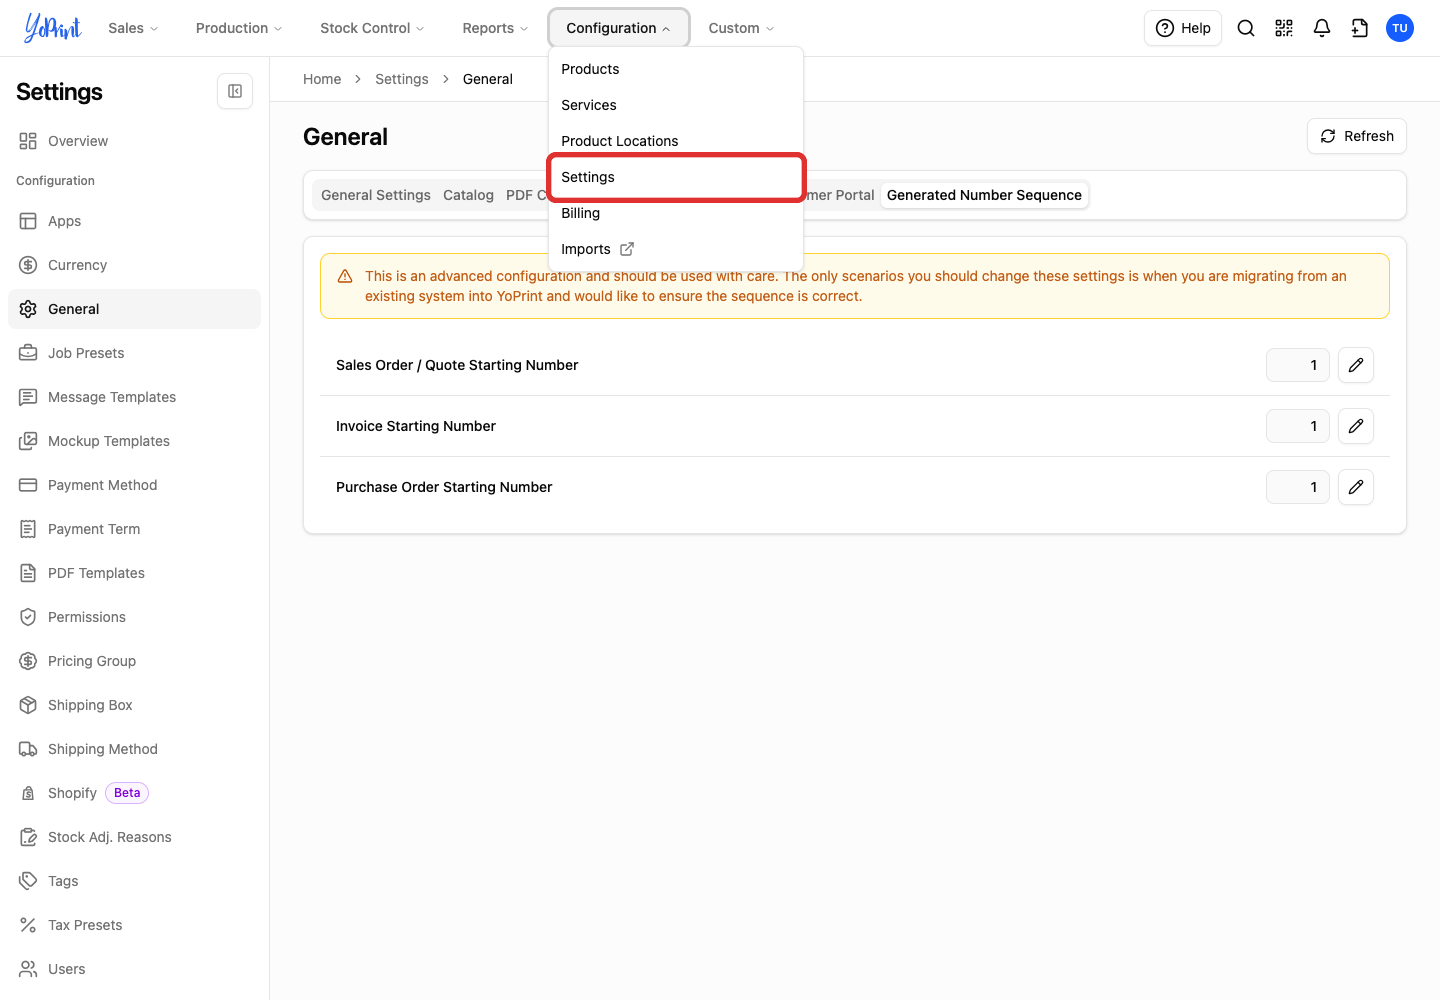Collapse the Configuration dropdown menu

point(618,28)
